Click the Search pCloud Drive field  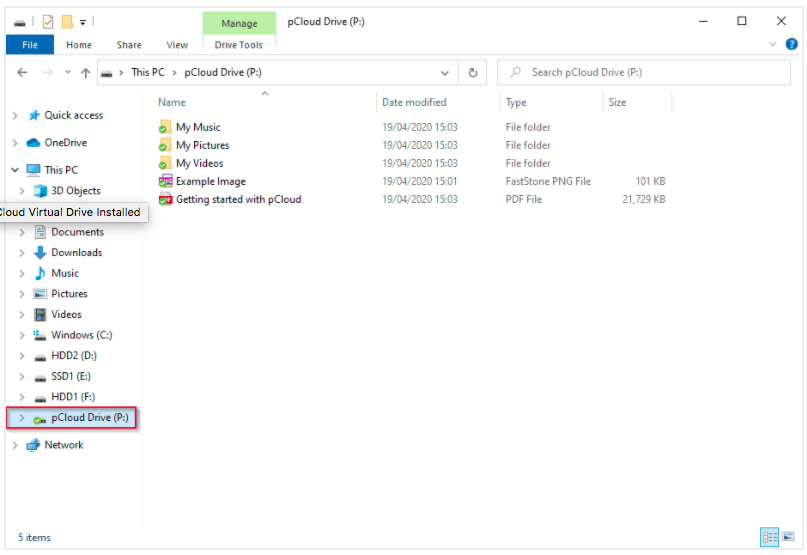[x=643, y=73]
